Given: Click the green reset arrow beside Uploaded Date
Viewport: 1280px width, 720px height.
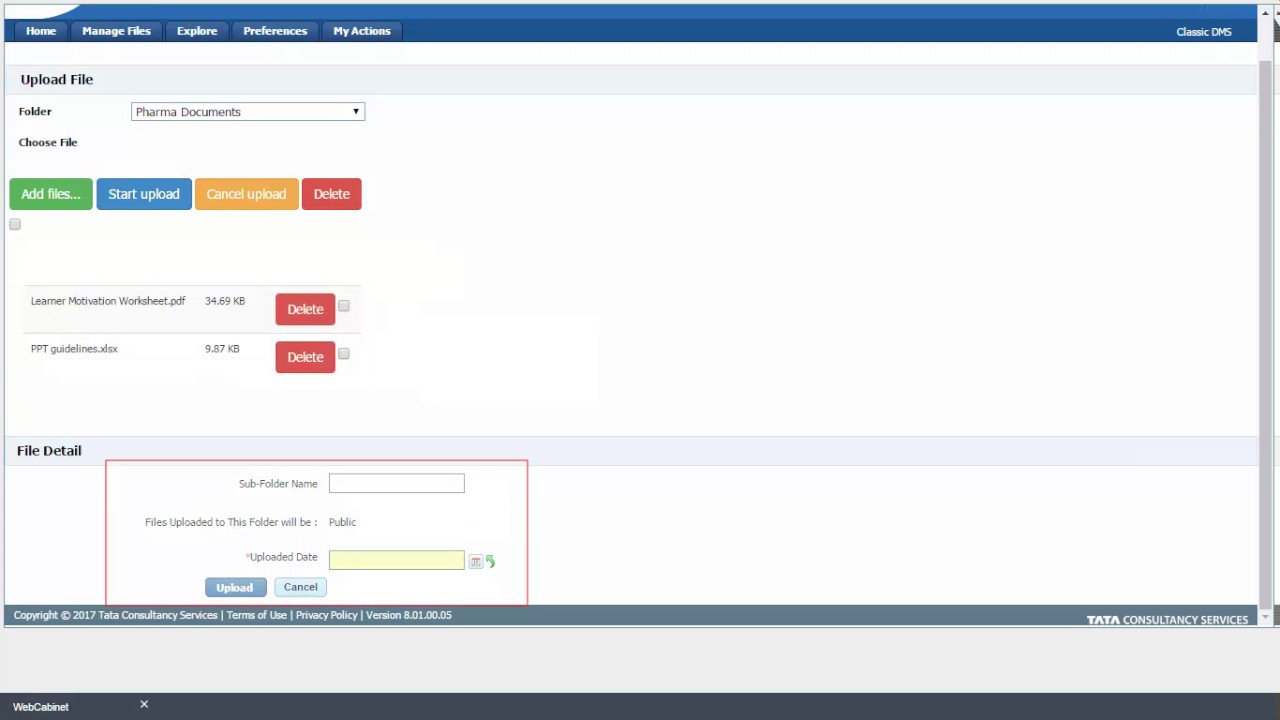Looking at the screenshot, I should point(490,562).
